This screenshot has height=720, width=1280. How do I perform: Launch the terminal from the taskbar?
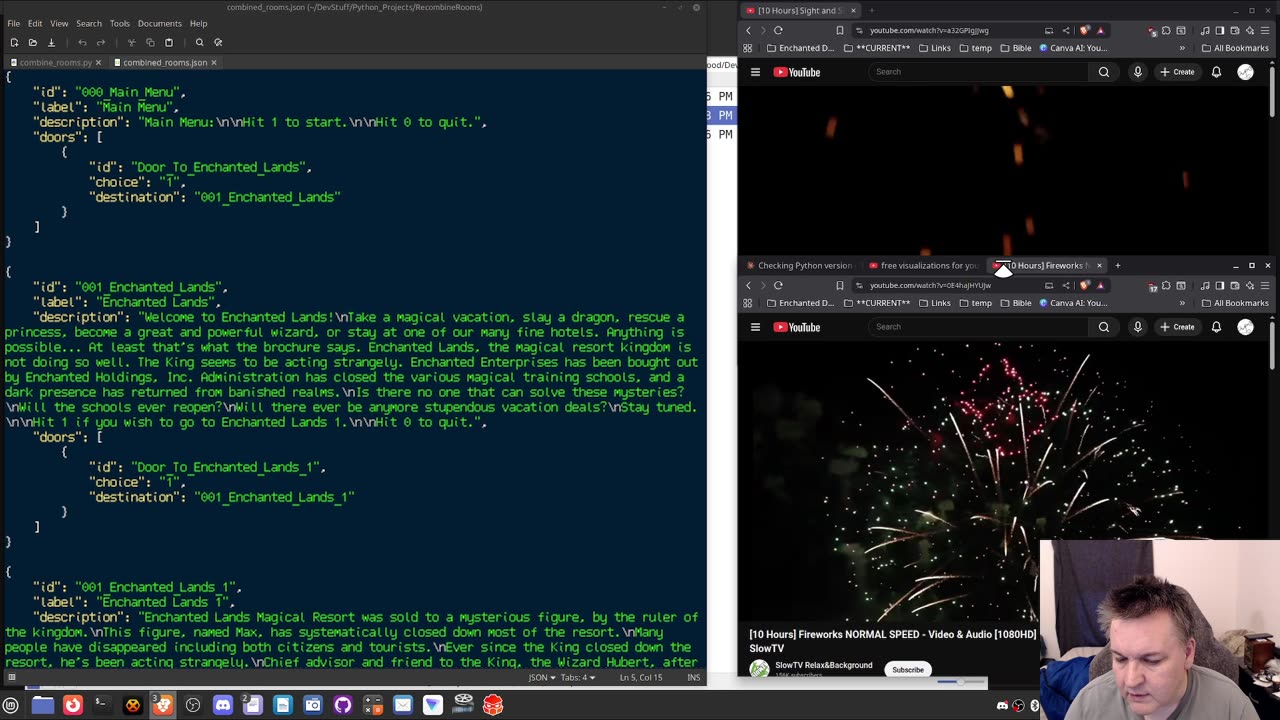coord(102,705)
